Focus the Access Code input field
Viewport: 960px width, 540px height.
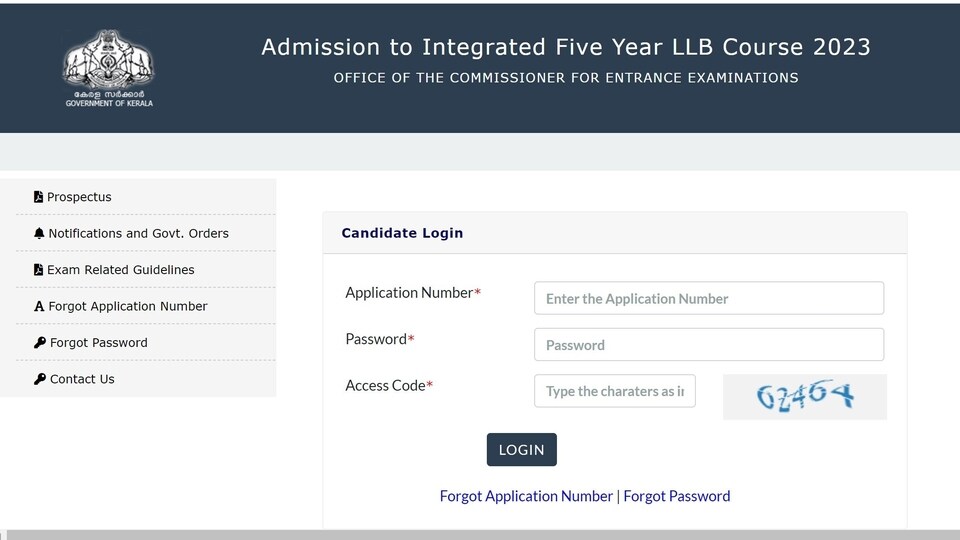615,391
